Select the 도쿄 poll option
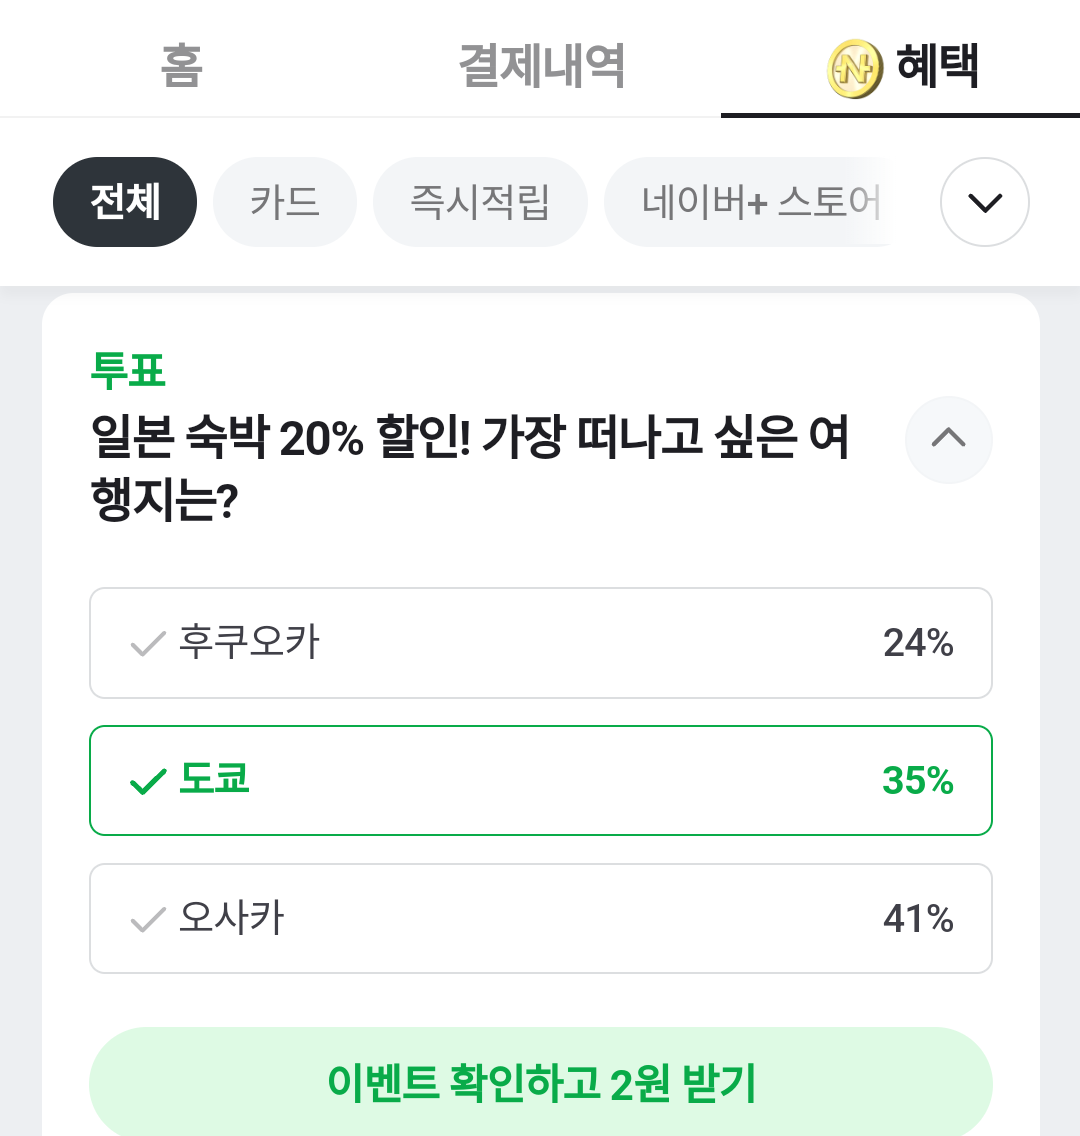 click(540, 781)
